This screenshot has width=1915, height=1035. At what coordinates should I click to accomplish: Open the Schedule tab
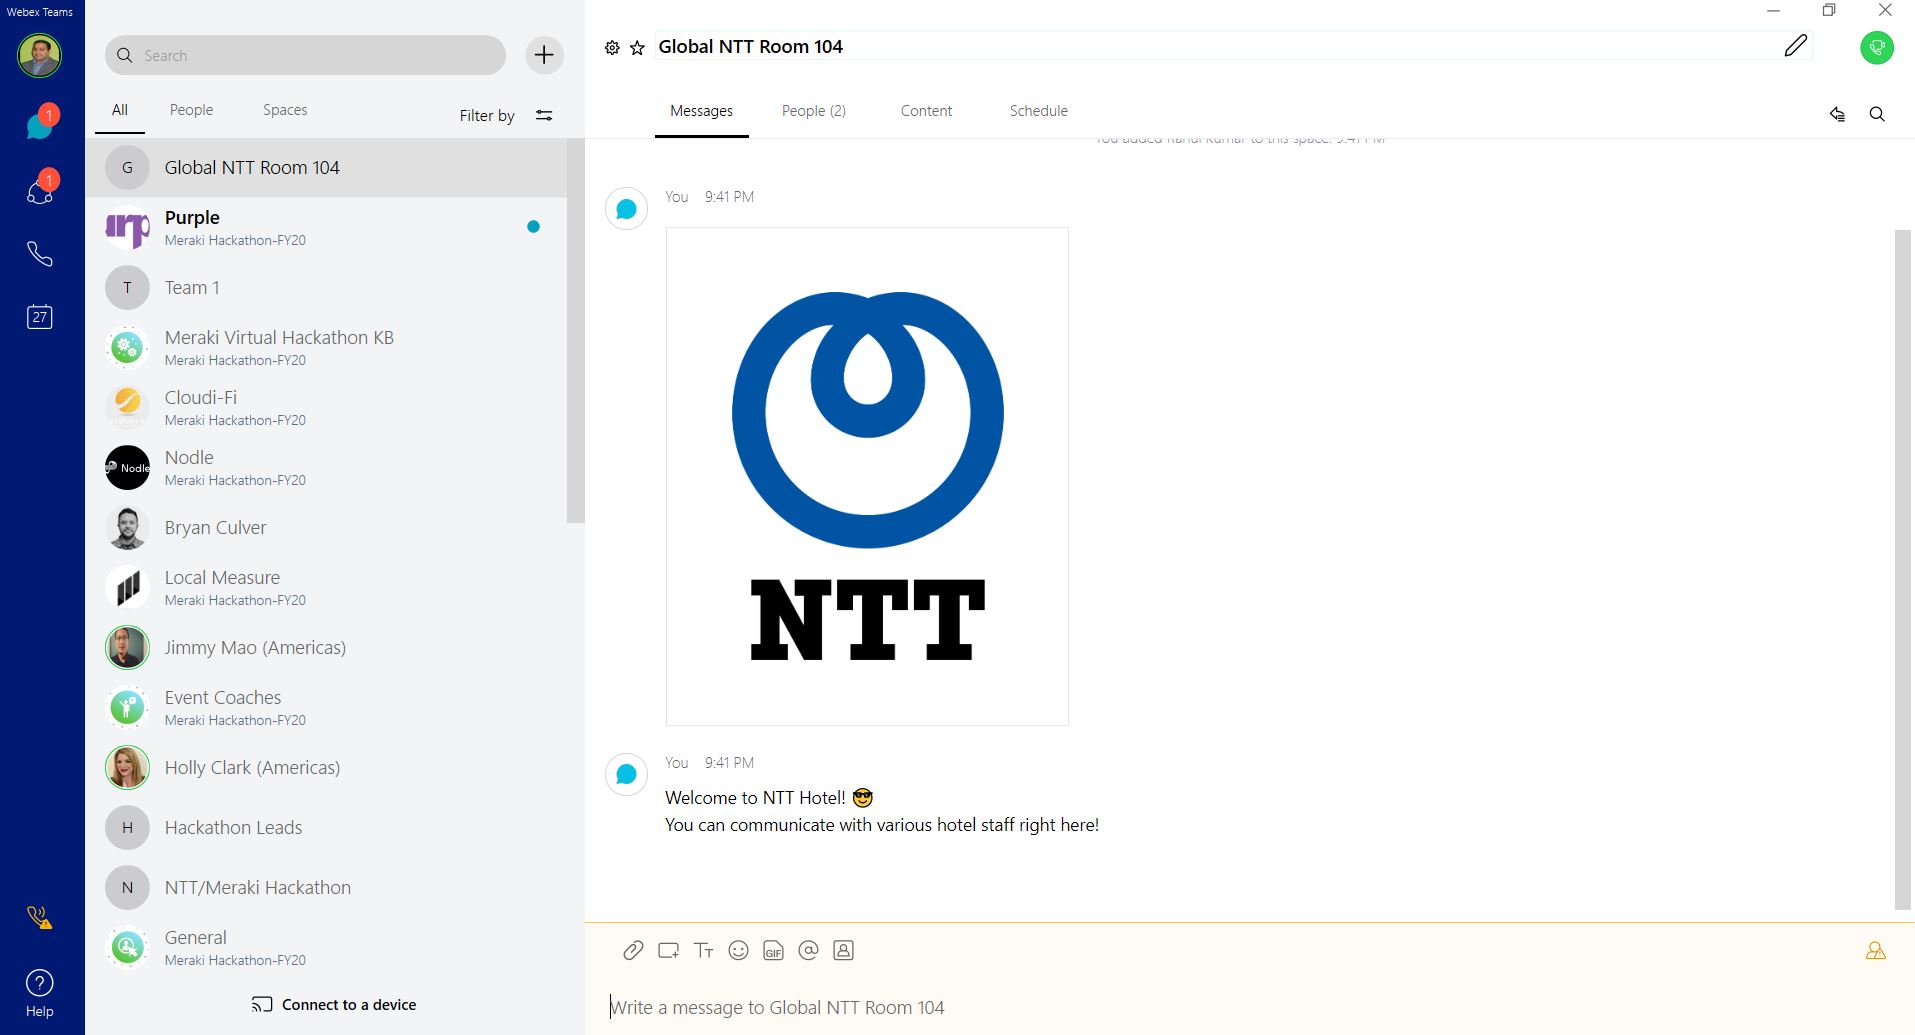1038,111
